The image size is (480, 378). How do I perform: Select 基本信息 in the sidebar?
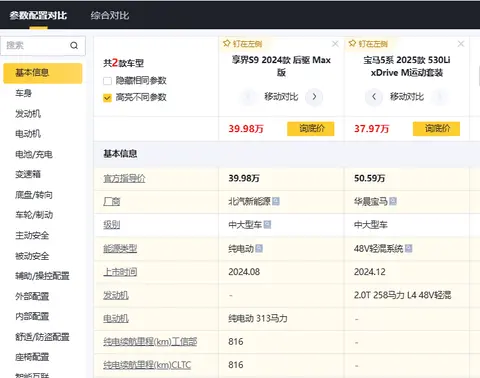click(43, 73)
